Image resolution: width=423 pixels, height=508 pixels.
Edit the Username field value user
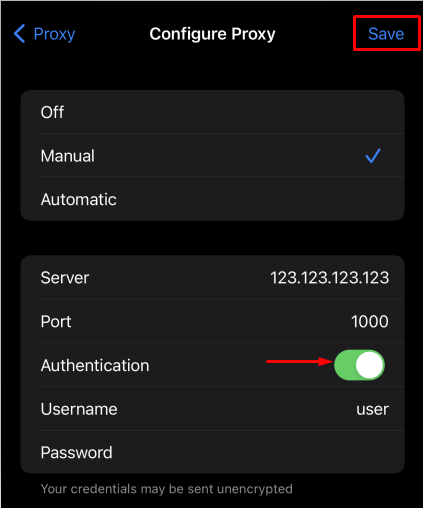(x=372, y=409)
